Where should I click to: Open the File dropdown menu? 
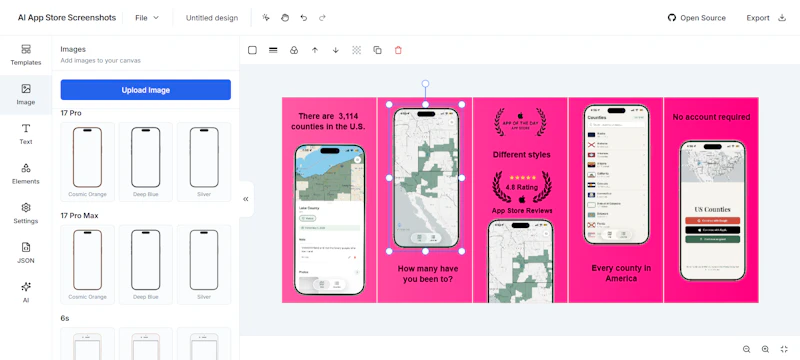[x=147, y=18]
